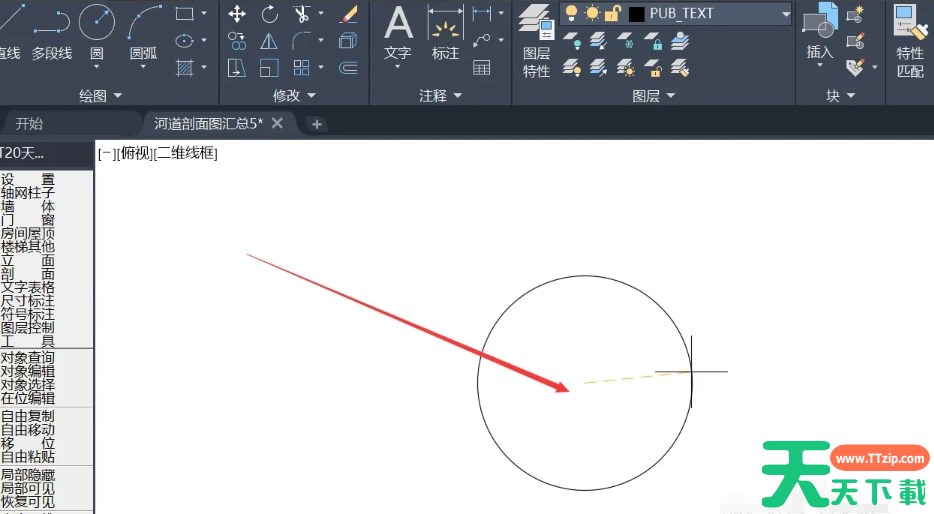Activate the Fillet tool
Screen dimensions: 934x514
(301, 41)
